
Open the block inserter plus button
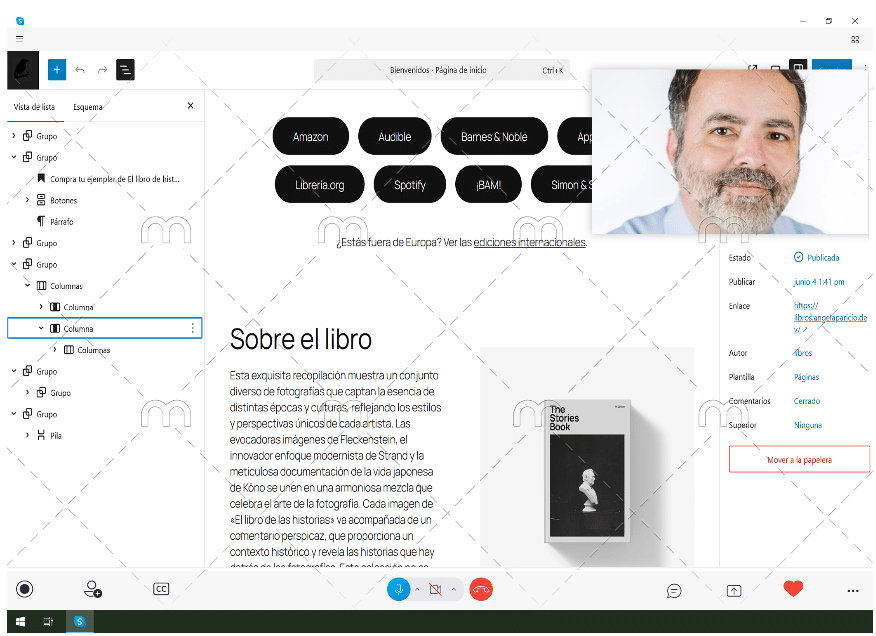click(57, 70)
